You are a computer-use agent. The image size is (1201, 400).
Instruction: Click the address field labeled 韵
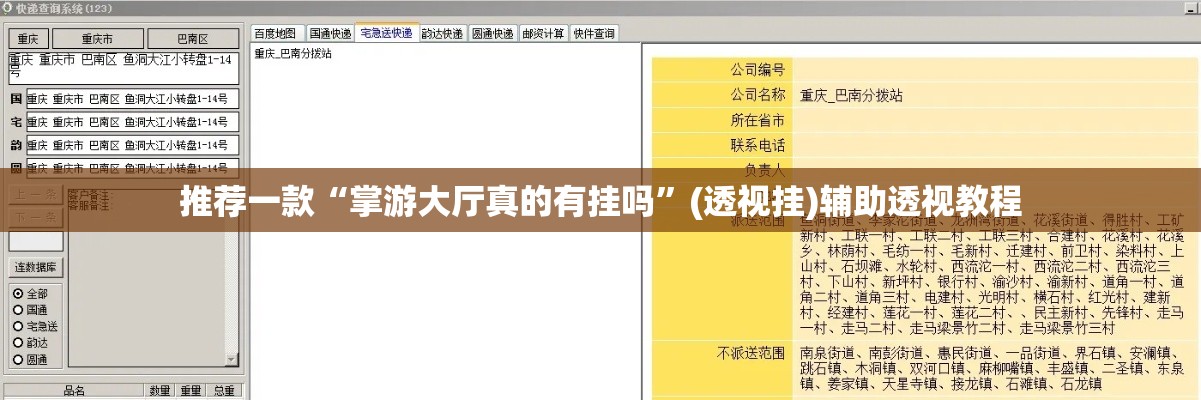coord(133,145)
